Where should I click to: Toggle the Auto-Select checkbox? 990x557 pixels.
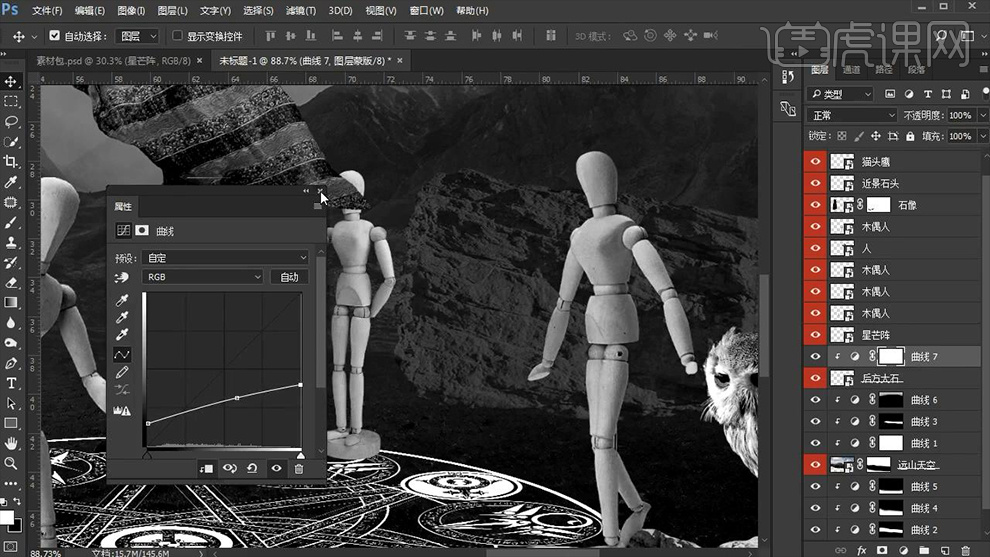(54, 36)
